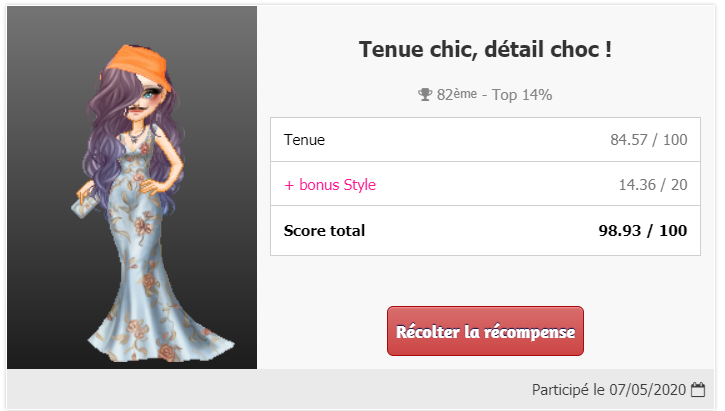
Task: Click the avatar's orange cap
Action: [139, 65]
